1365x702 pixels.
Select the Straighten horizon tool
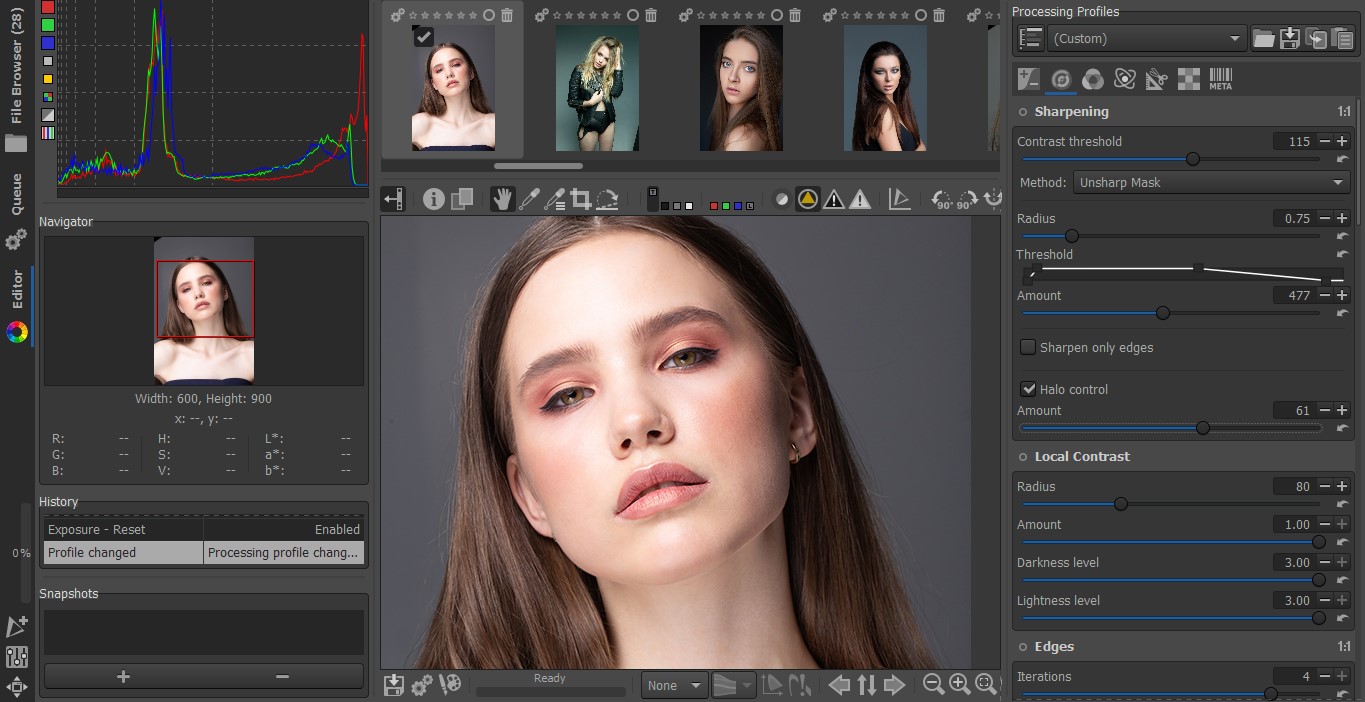pos(607,199)
